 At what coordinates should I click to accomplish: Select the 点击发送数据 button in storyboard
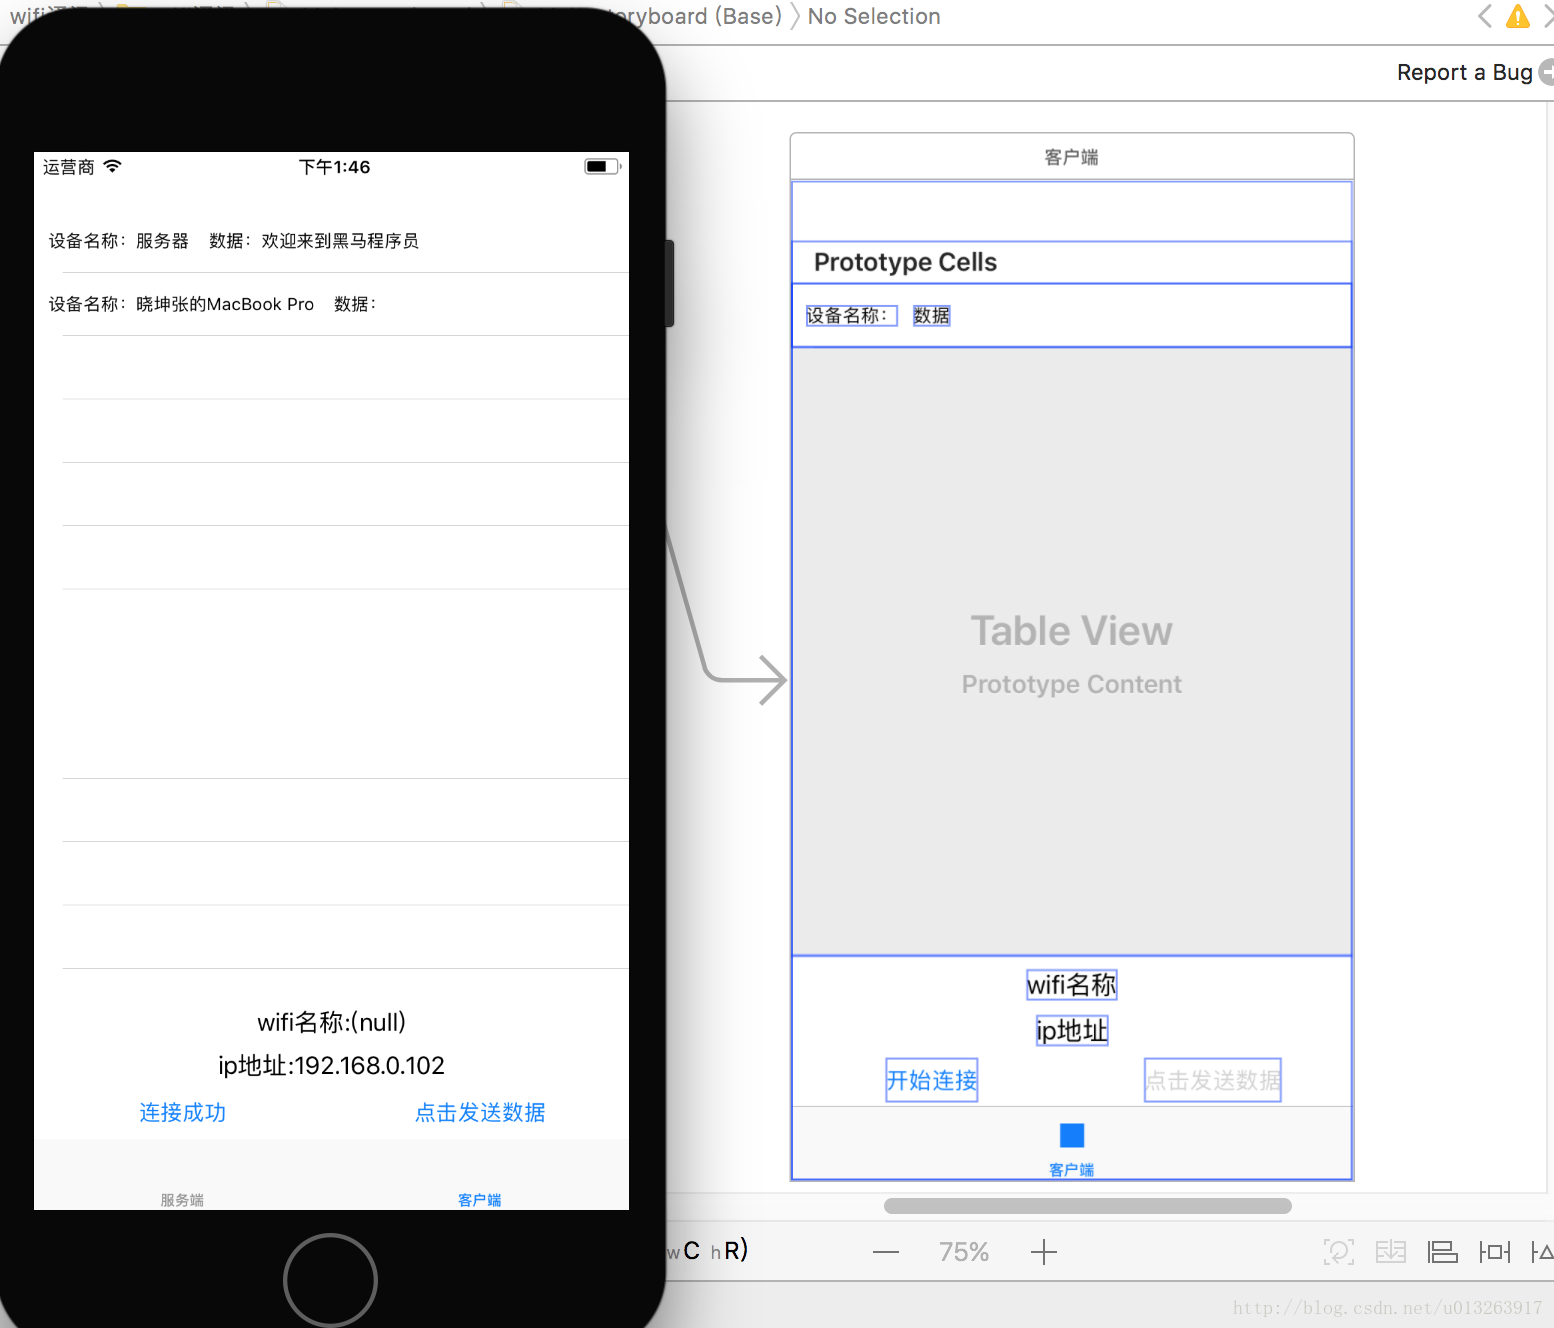tap(1213, 1080)
